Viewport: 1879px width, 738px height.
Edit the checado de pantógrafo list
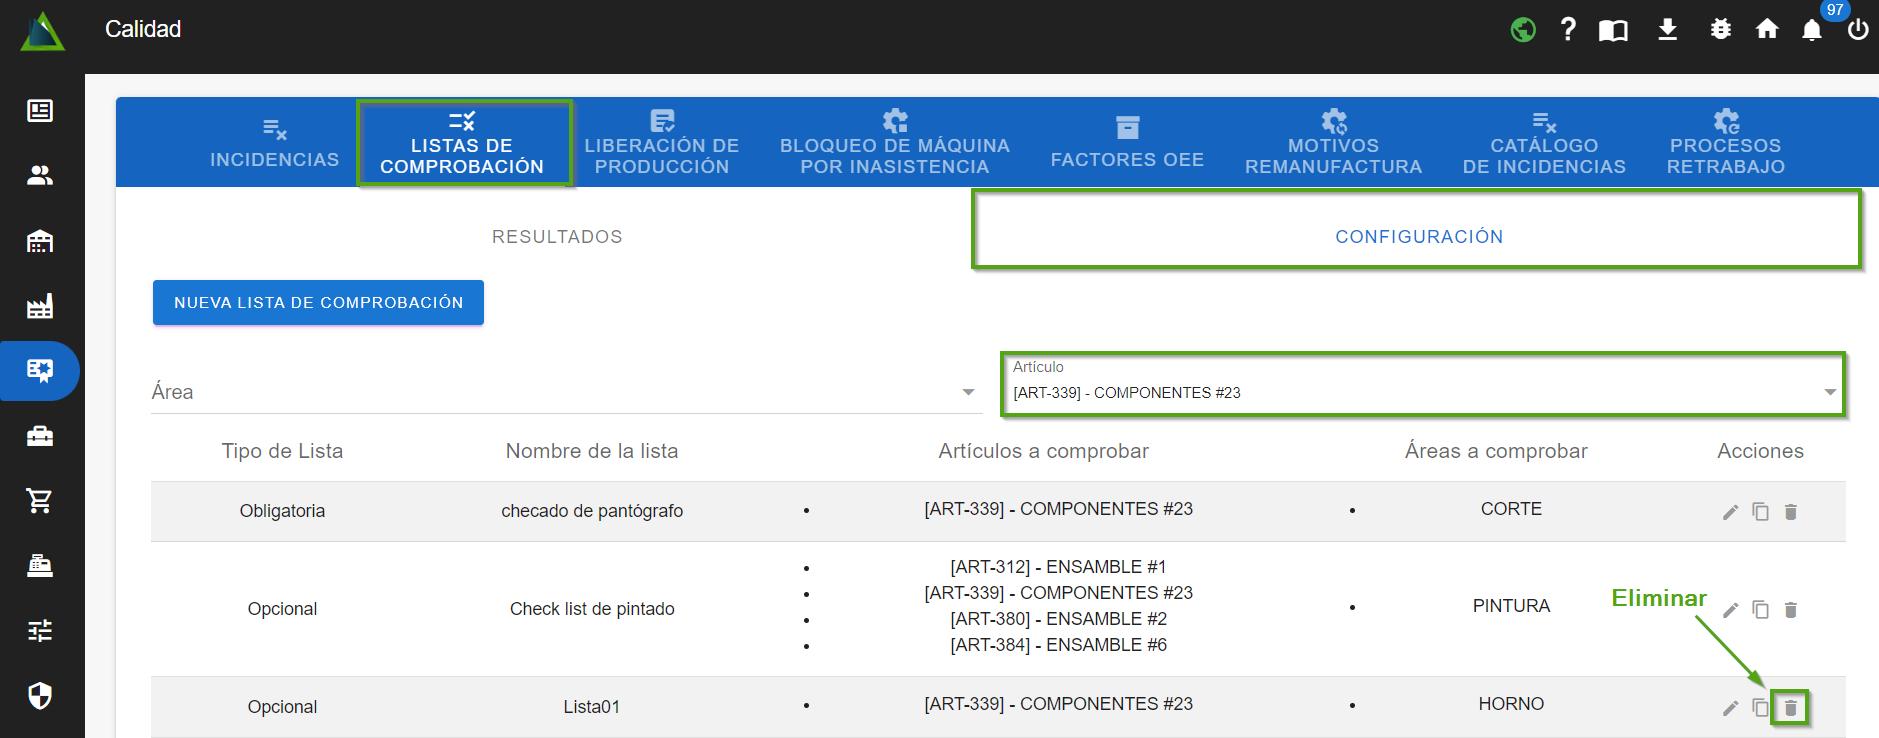point(1730,512)
